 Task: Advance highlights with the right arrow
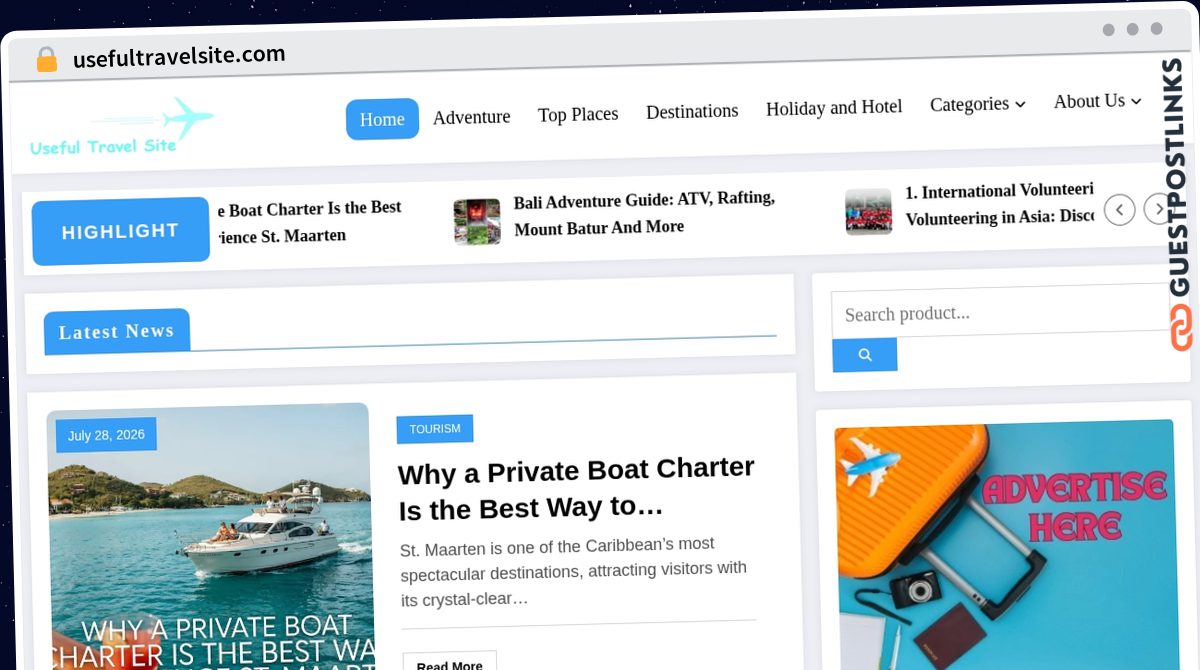pyautogui.click(x=1157, y=209)
